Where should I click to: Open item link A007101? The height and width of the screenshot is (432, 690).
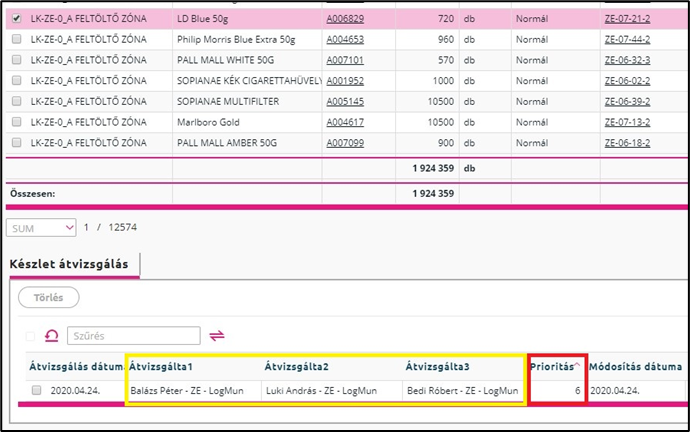click(345, 60)
